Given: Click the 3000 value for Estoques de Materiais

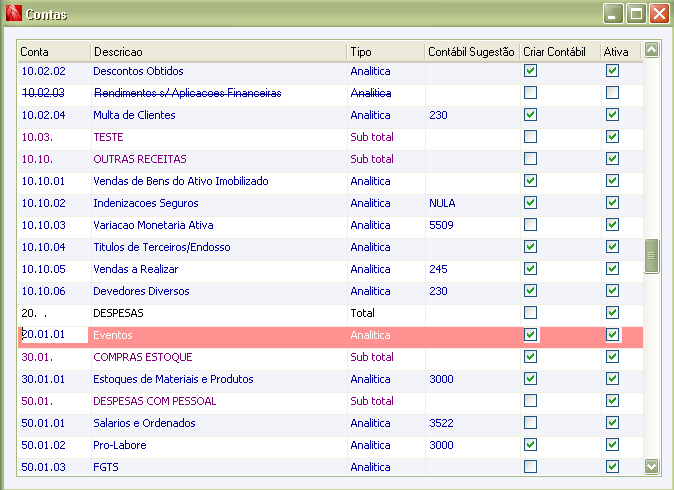Looking at the screenshot, I should 441,379.
